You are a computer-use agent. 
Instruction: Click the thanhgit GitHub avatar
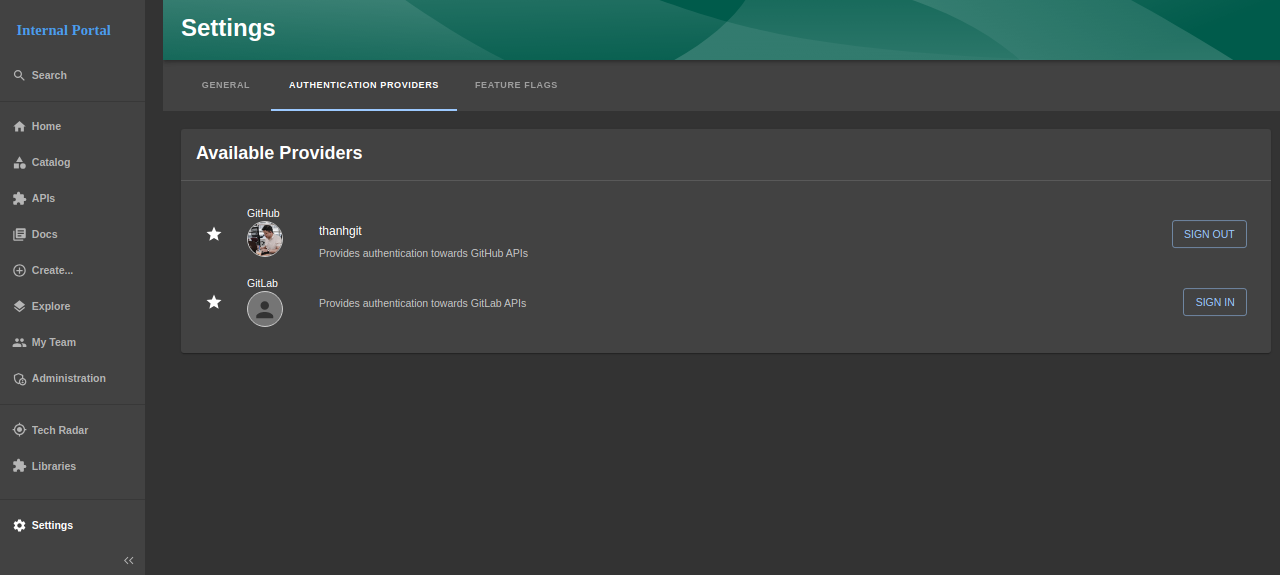pos(265,239)
